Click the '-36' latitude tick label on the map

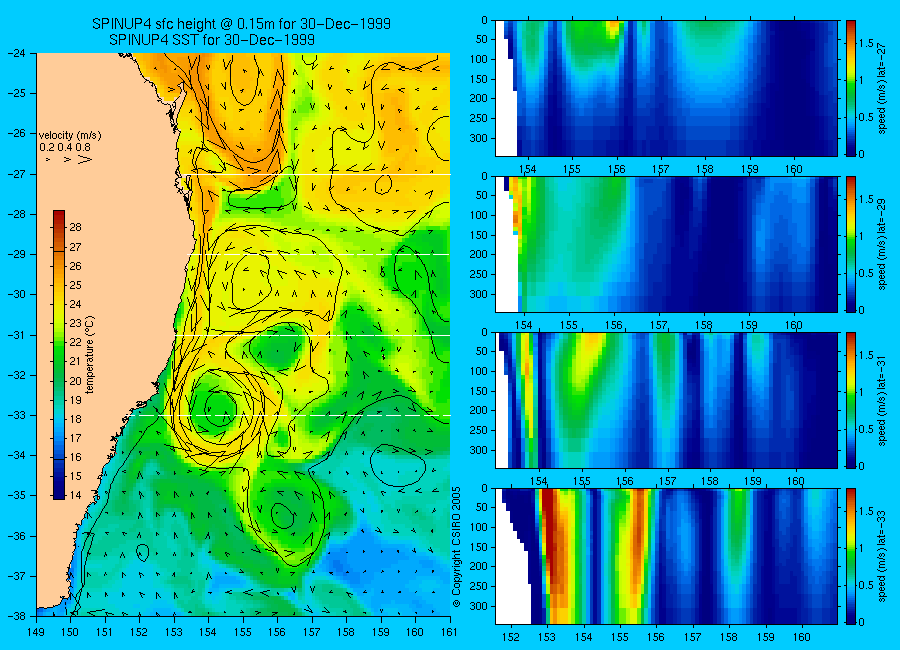[17, 535]
